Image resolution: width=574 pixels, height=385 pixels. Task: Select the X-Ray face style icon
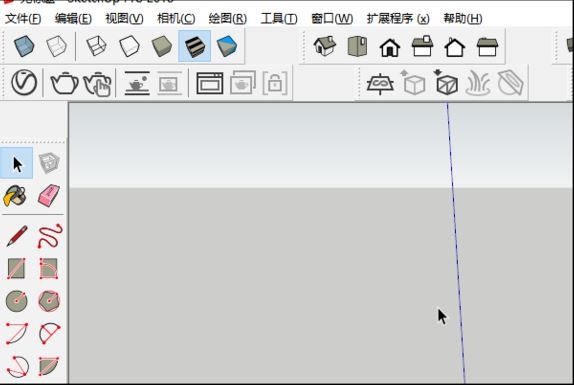point(24,46)
